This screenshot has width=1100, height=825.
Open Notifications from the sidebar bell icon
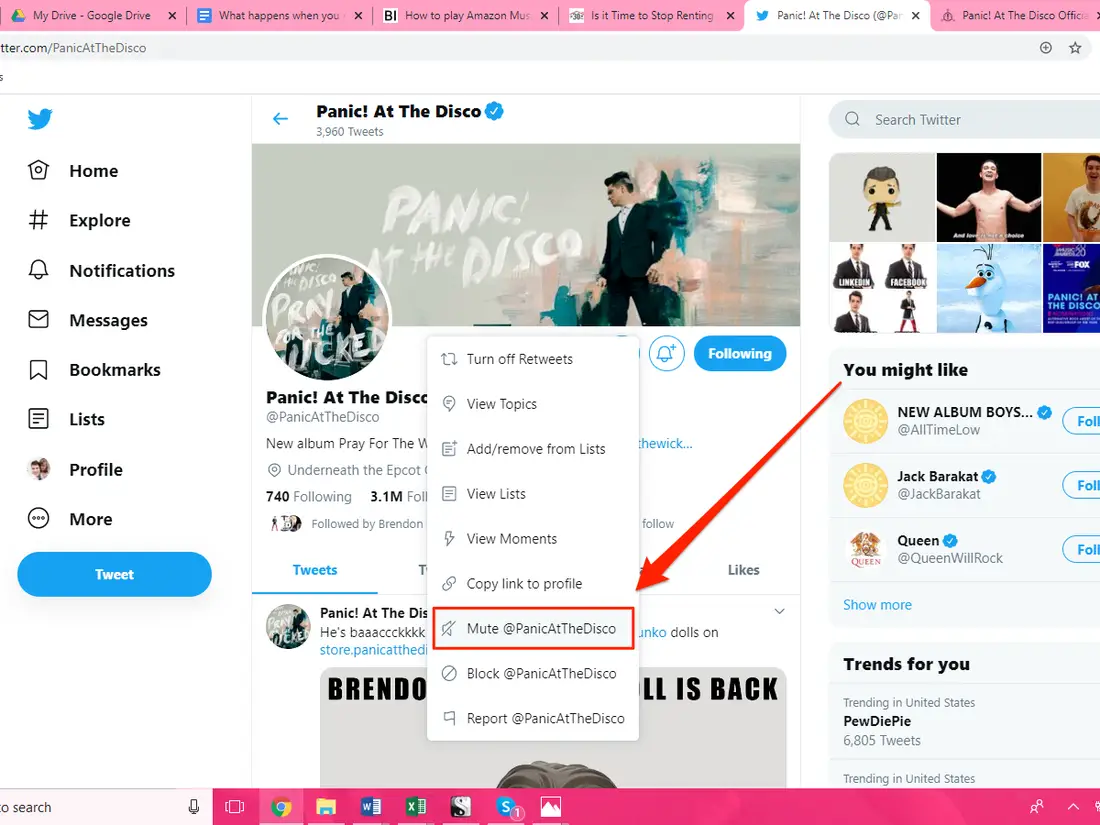click(x=39, y=270)
